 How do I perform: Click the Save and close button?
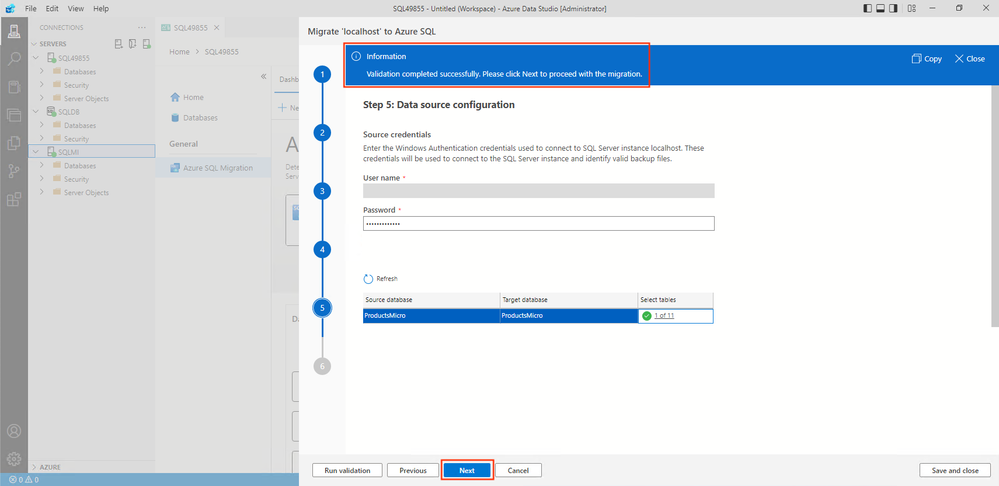click(x=955, y=470)
